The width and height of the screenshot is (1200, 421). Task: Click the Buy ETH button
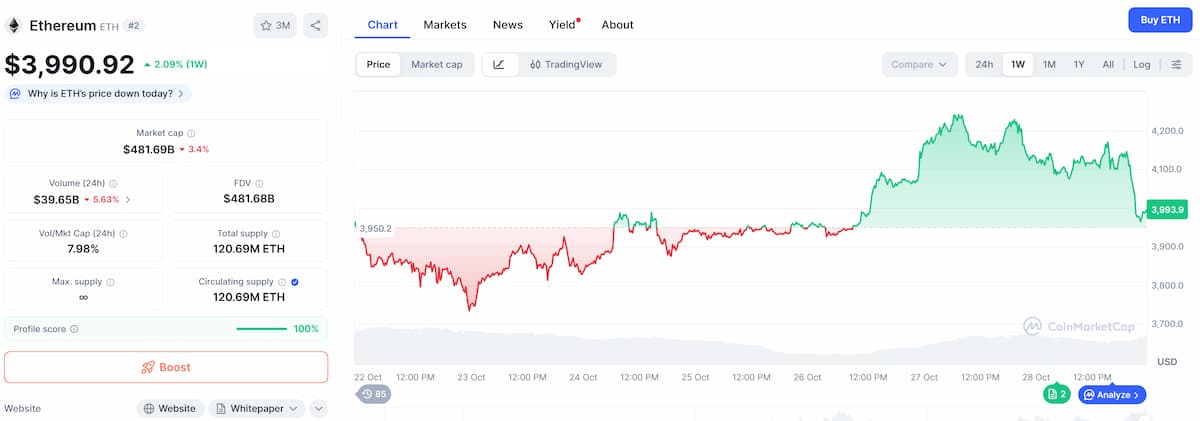(1160, 20)
